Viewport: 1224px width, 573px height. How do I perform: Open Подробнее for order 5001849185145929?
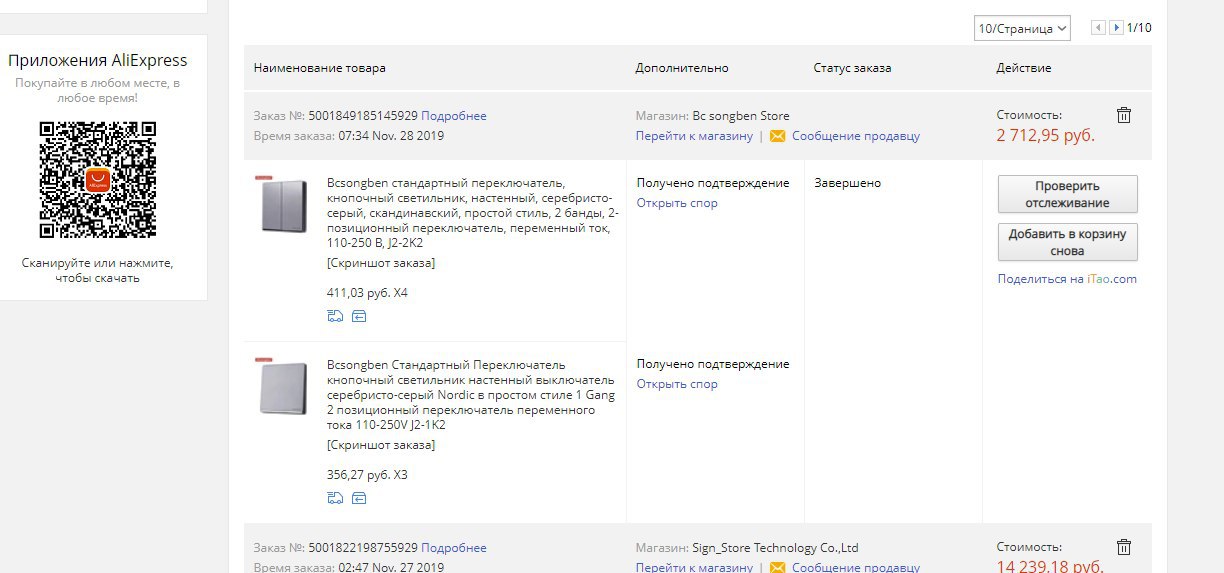pyautogui.click(x=454, y=116)
